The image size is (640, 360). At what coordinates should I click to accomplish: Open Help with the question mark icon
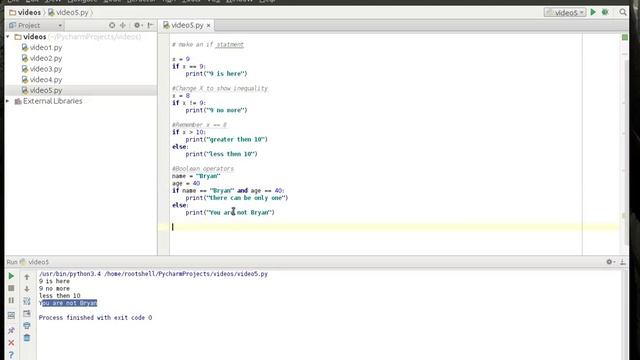(11, 355)
